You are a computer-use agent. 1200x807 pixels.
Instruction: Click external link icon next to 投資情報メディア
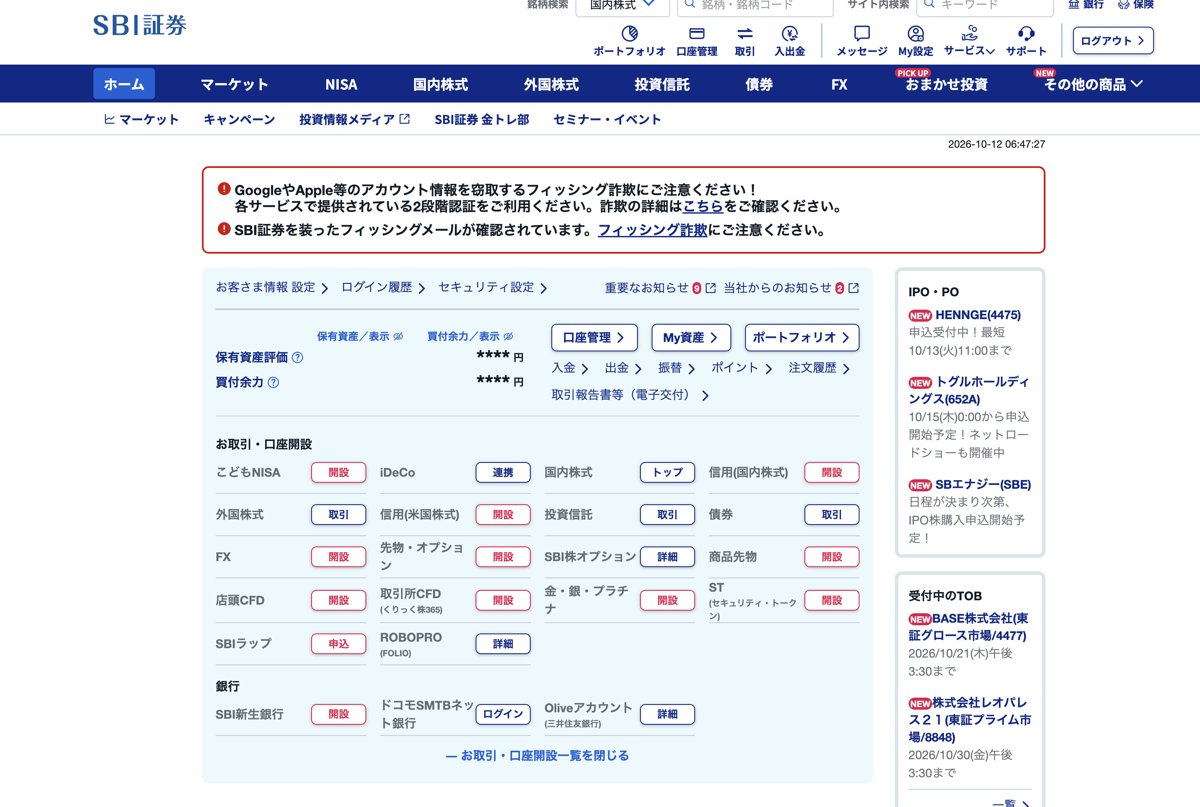point(405,119)
